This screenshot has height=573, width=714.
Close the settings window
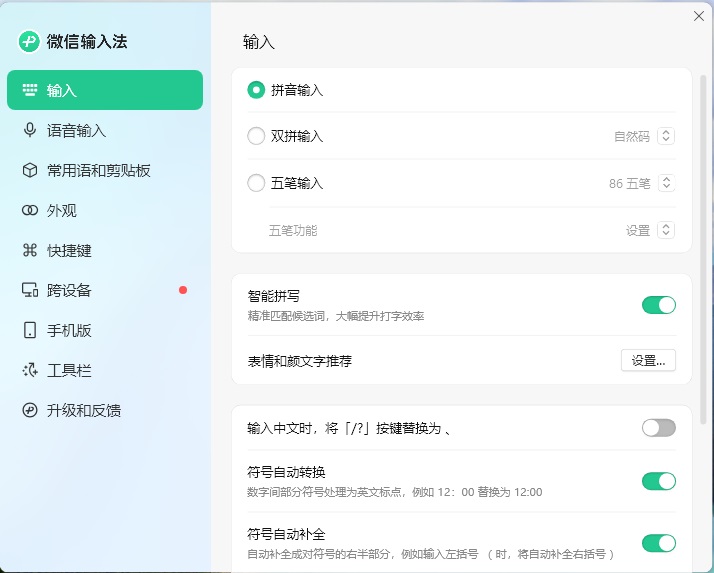(699, 16)
